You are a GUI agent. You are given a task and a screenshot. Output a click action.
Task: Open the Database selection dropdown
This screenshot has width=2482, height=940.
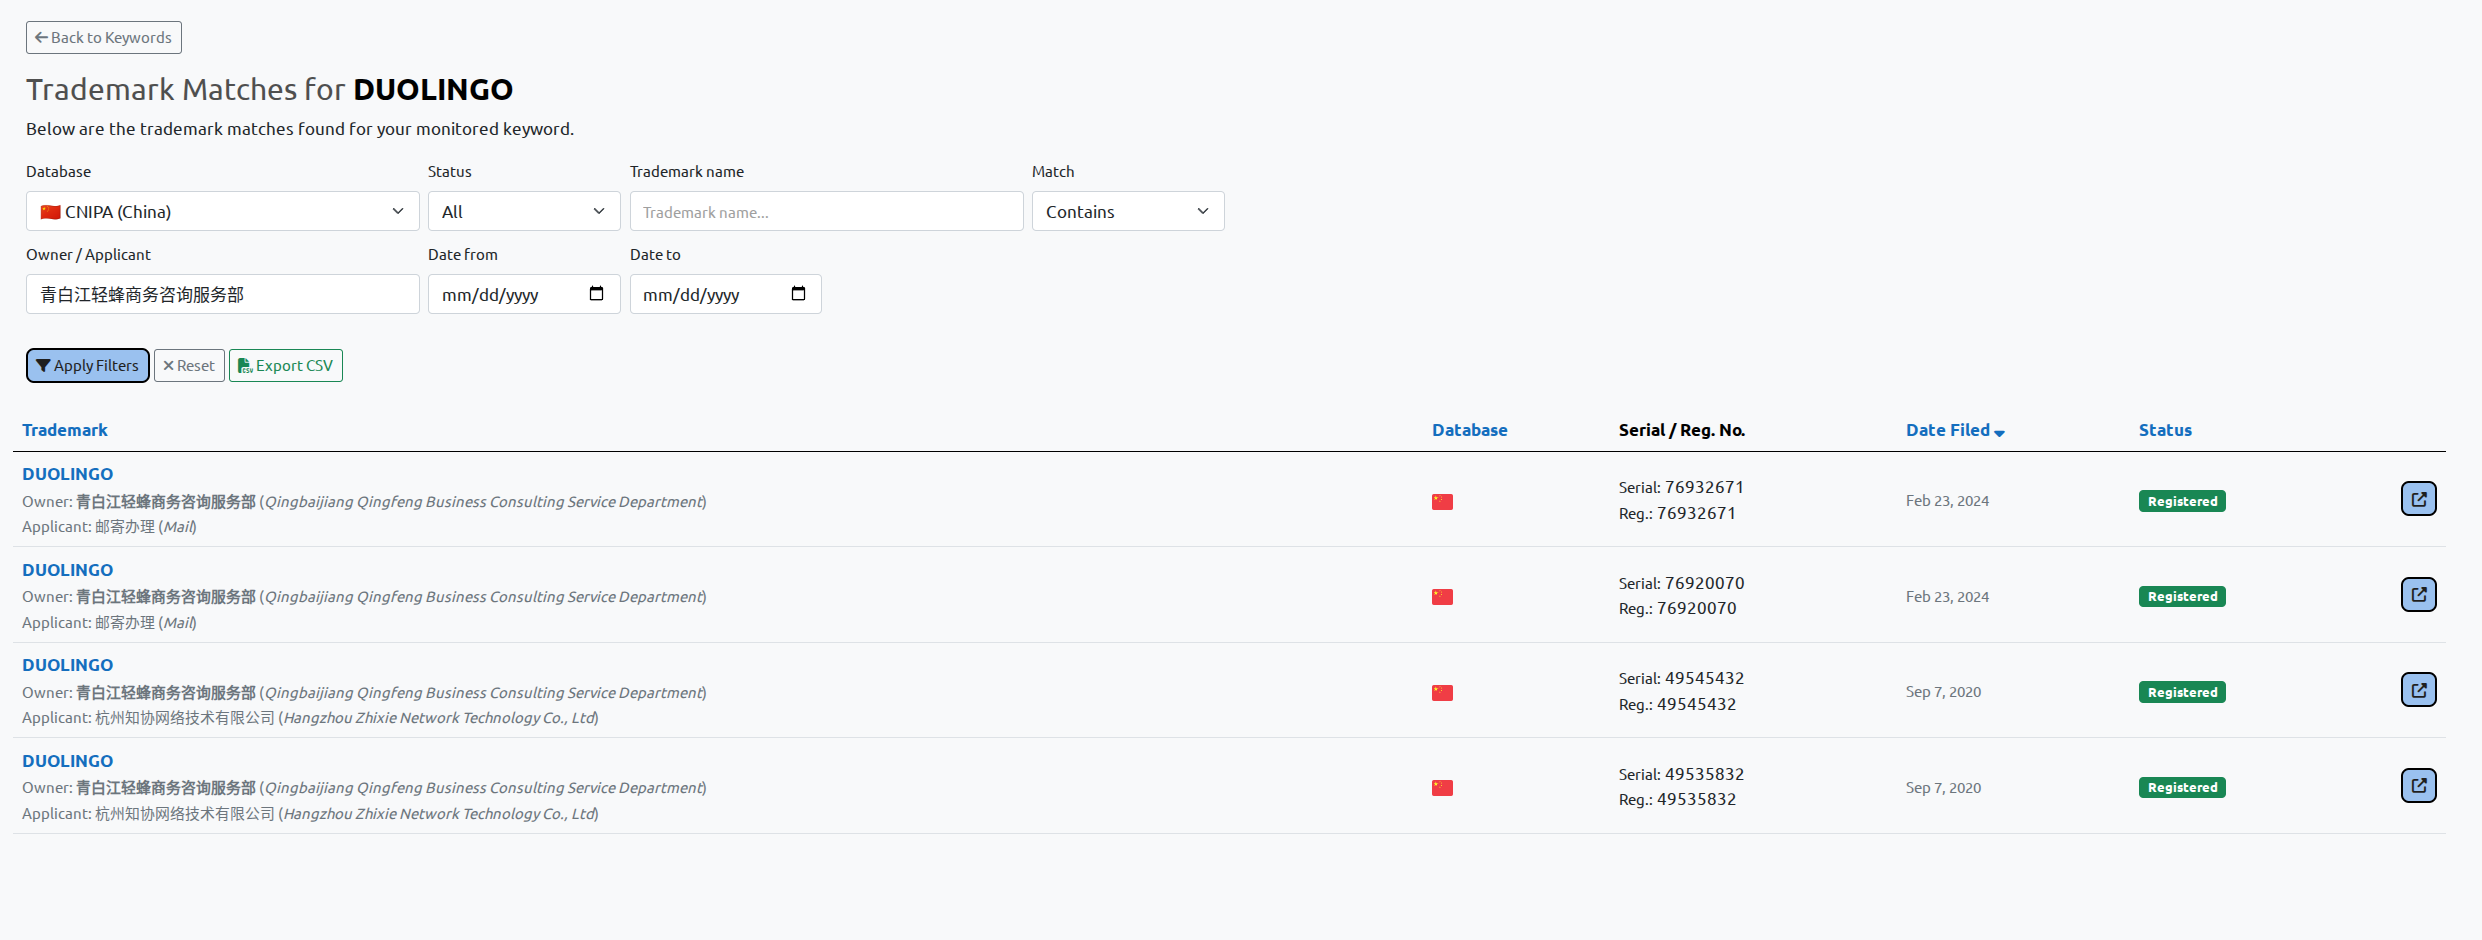222,211
